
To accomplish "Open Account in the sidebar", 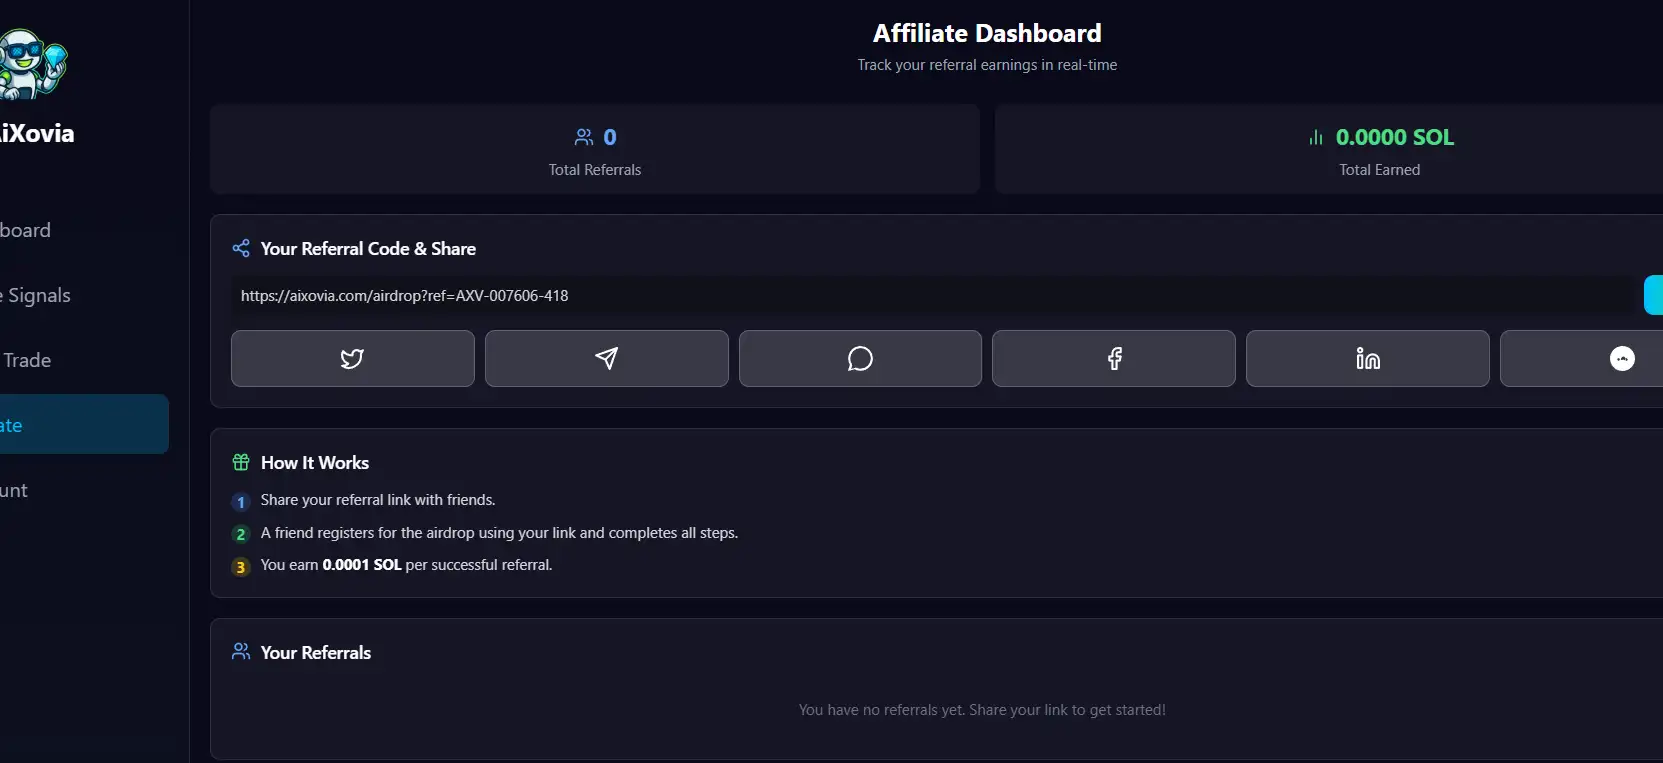I will (14, 490).
